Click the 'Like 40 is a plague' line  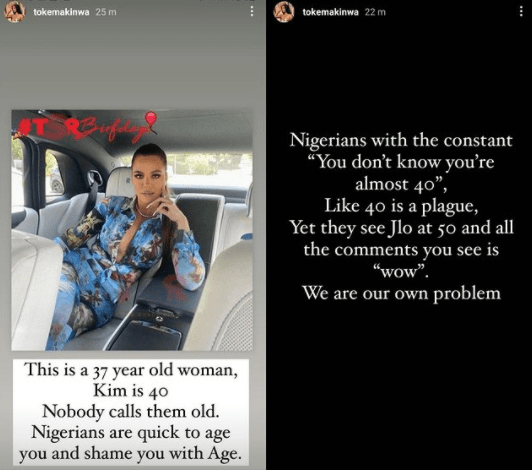pyautogui.click(x=401, y=206)
